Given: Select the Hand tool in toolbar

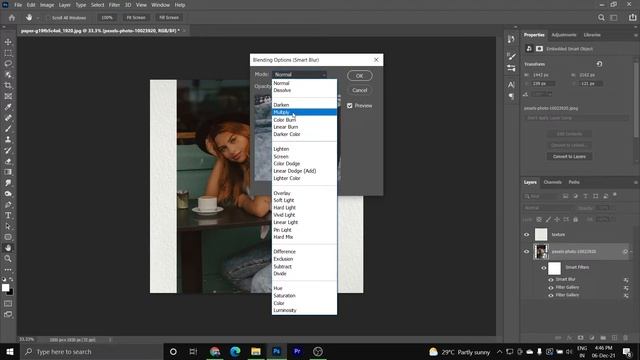Looking at the screenshot, I should 8,248.
